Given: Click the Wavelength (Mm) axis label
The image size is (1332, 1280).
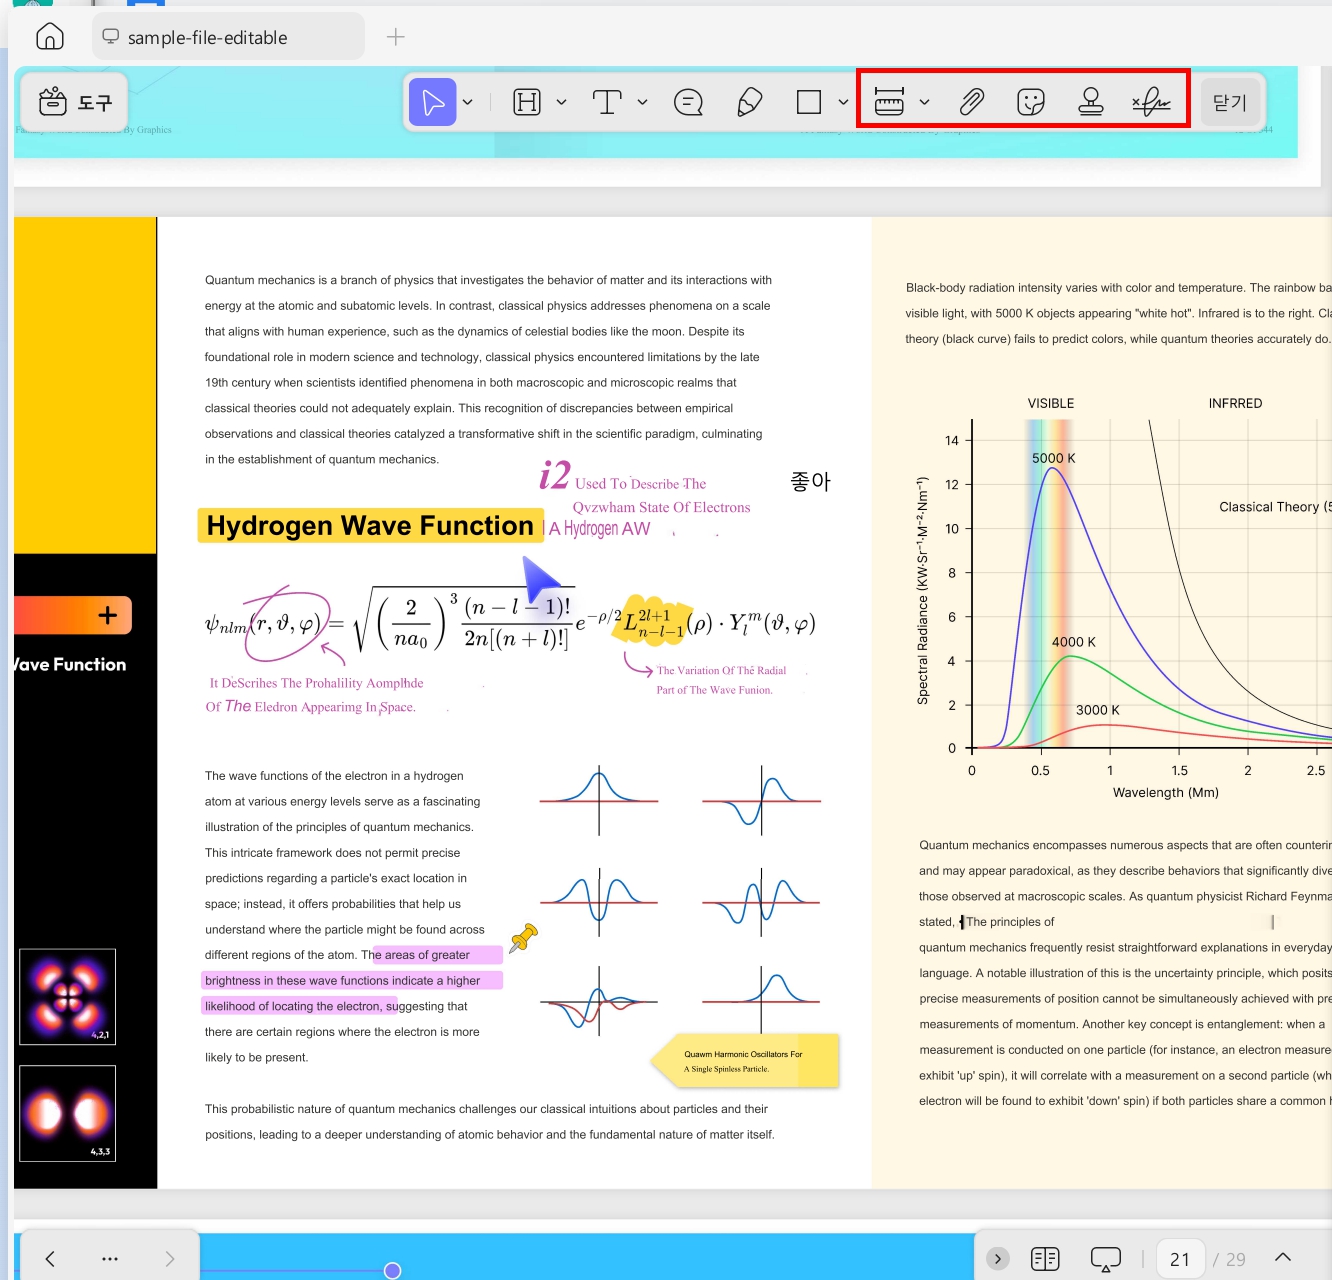Looking at the screenshot, I should point(1166,792).
